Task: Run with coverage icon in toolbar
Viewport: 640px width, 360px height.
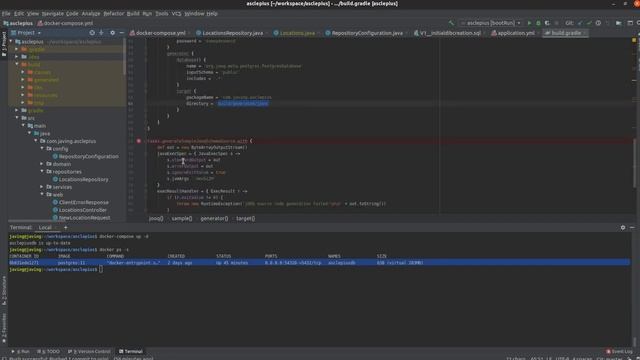Action: click(547, 23)
